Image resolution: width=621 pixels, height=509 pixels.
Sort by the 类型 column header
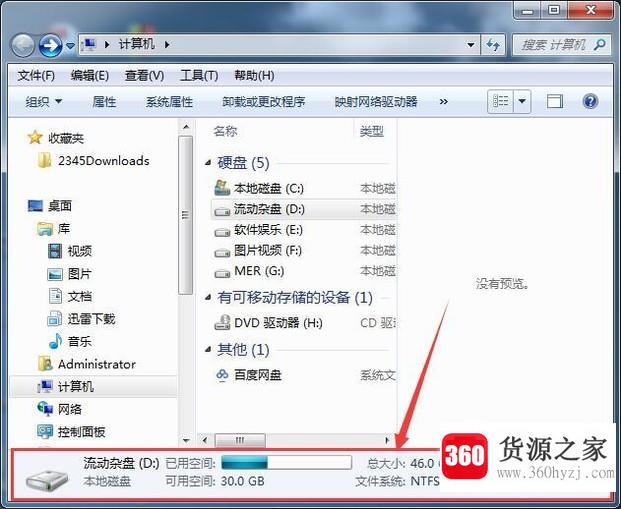point(371,131)
